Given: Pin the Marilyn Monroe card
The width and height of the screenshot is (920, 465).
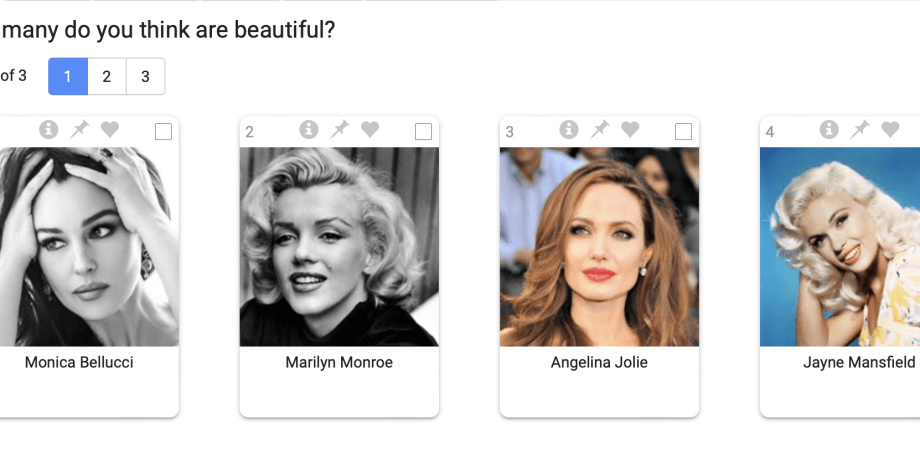Looking at the screenshot, I should click(x=340, y=129).
